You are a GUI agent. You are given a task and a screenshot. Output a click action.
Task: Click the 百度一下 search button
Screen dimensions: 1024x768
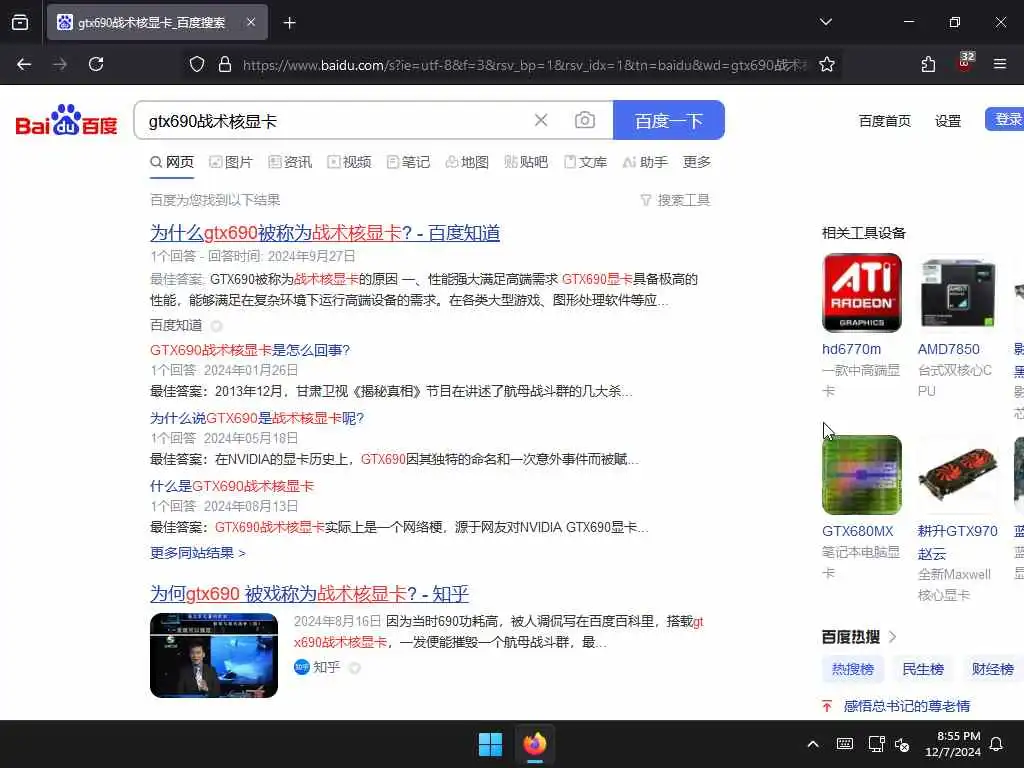click(669, 120)
